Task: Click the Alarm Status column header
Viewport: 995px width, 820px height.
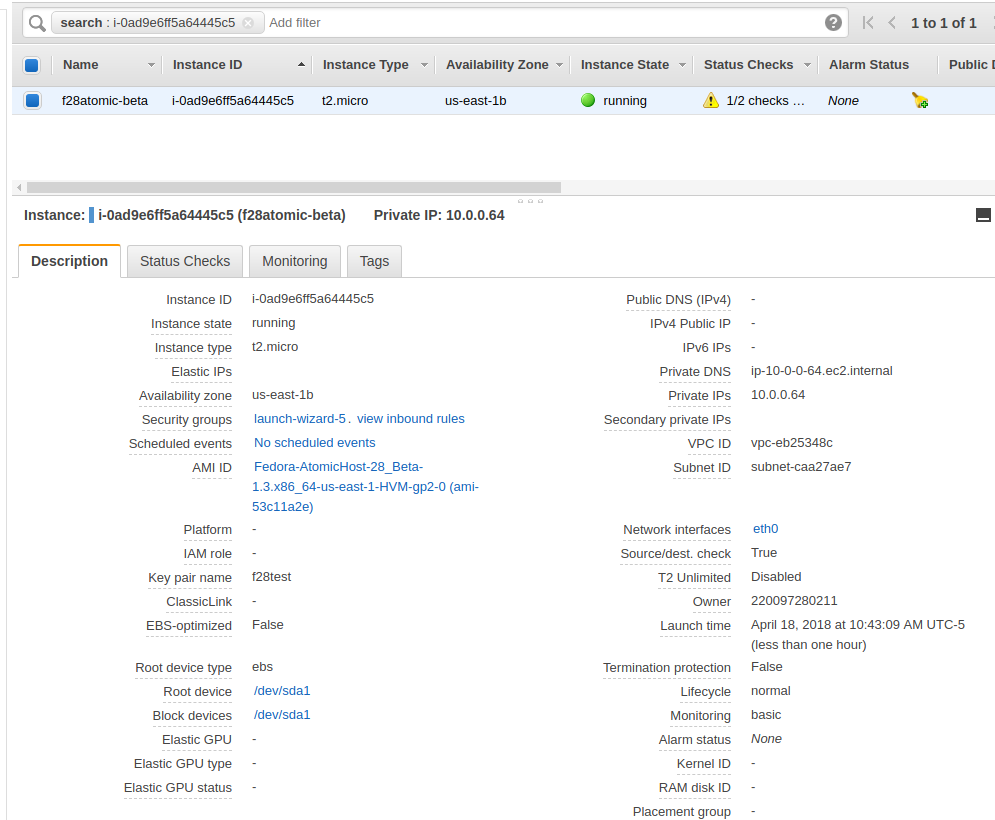Action: tap(869, 65)
